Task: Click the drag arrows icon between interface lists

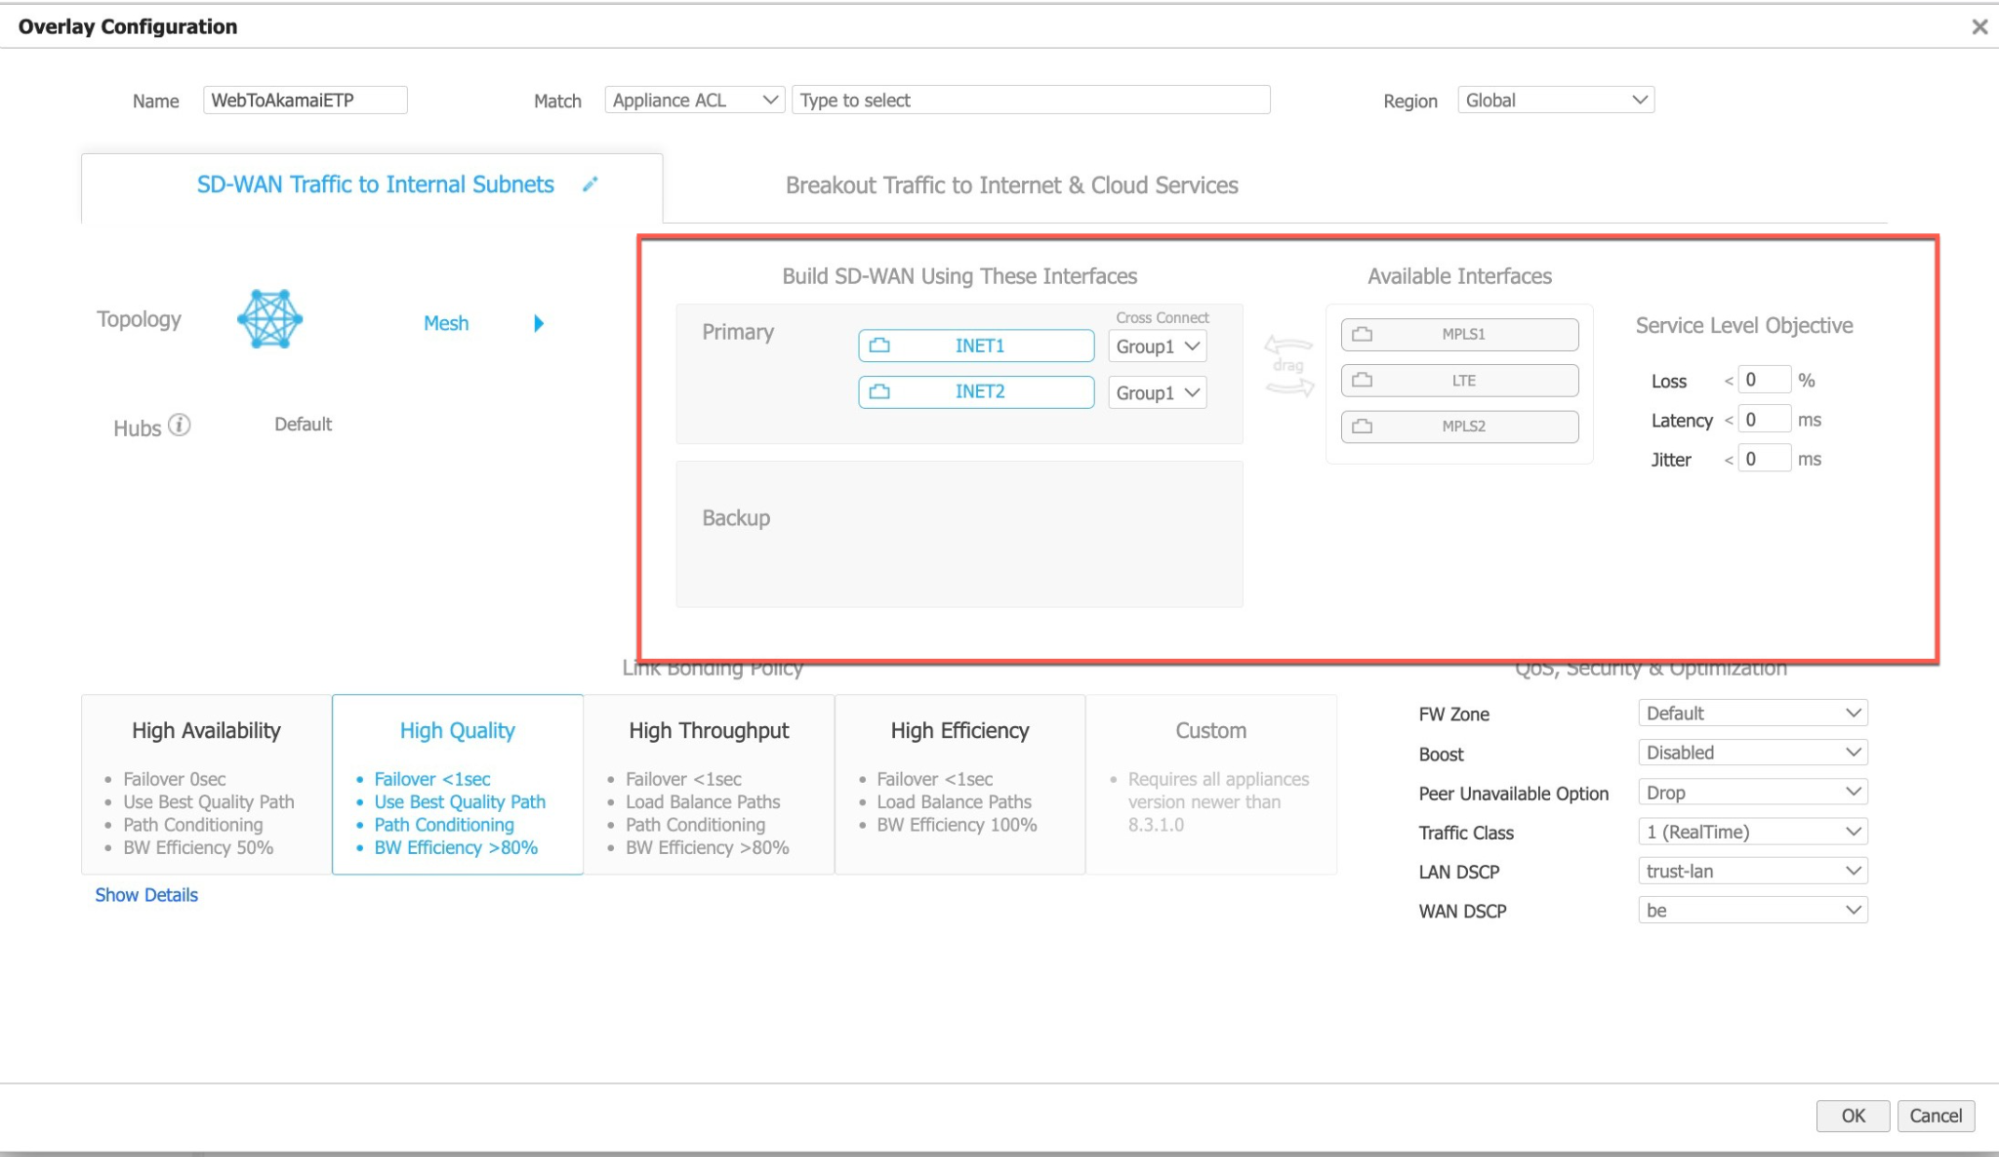Action: point(1288,366)
